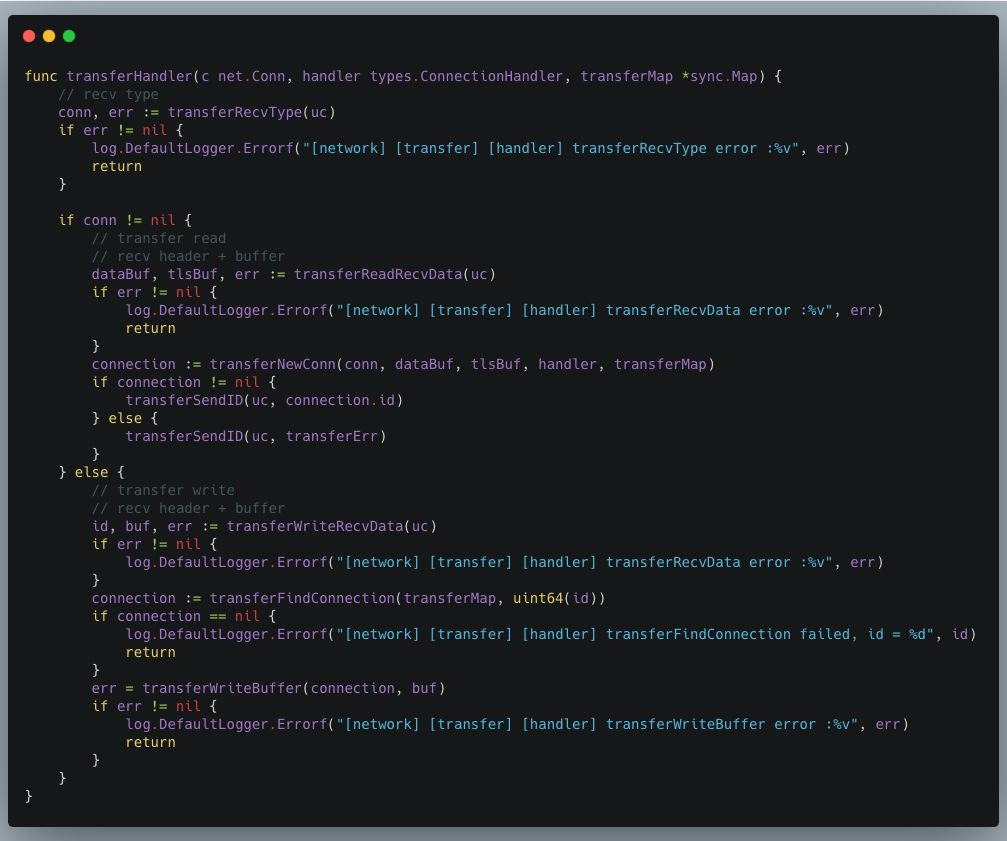The height and width of the screenshot is (841, 1007).
Task: Click the green maximize window dot
Action: 69,36
